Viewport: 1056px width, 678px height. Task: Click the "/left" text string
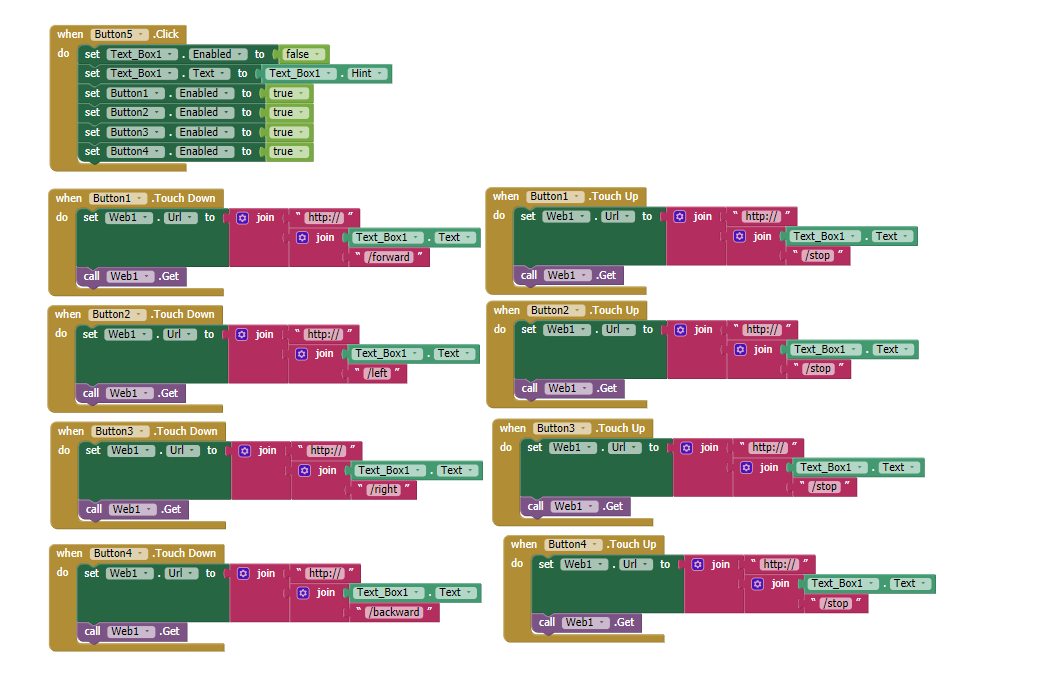(x=378, y=373)
